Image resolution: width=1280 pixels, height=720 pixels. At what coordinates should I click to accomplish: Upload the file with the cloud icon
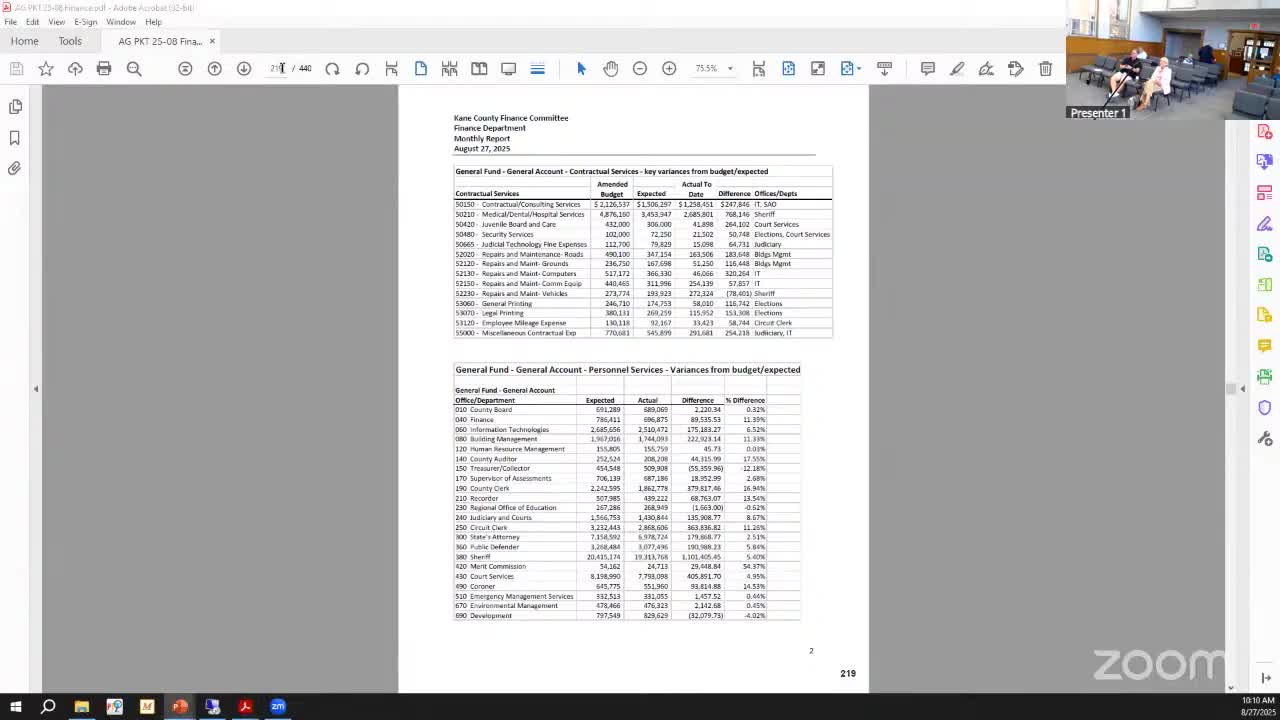[75, 68]
